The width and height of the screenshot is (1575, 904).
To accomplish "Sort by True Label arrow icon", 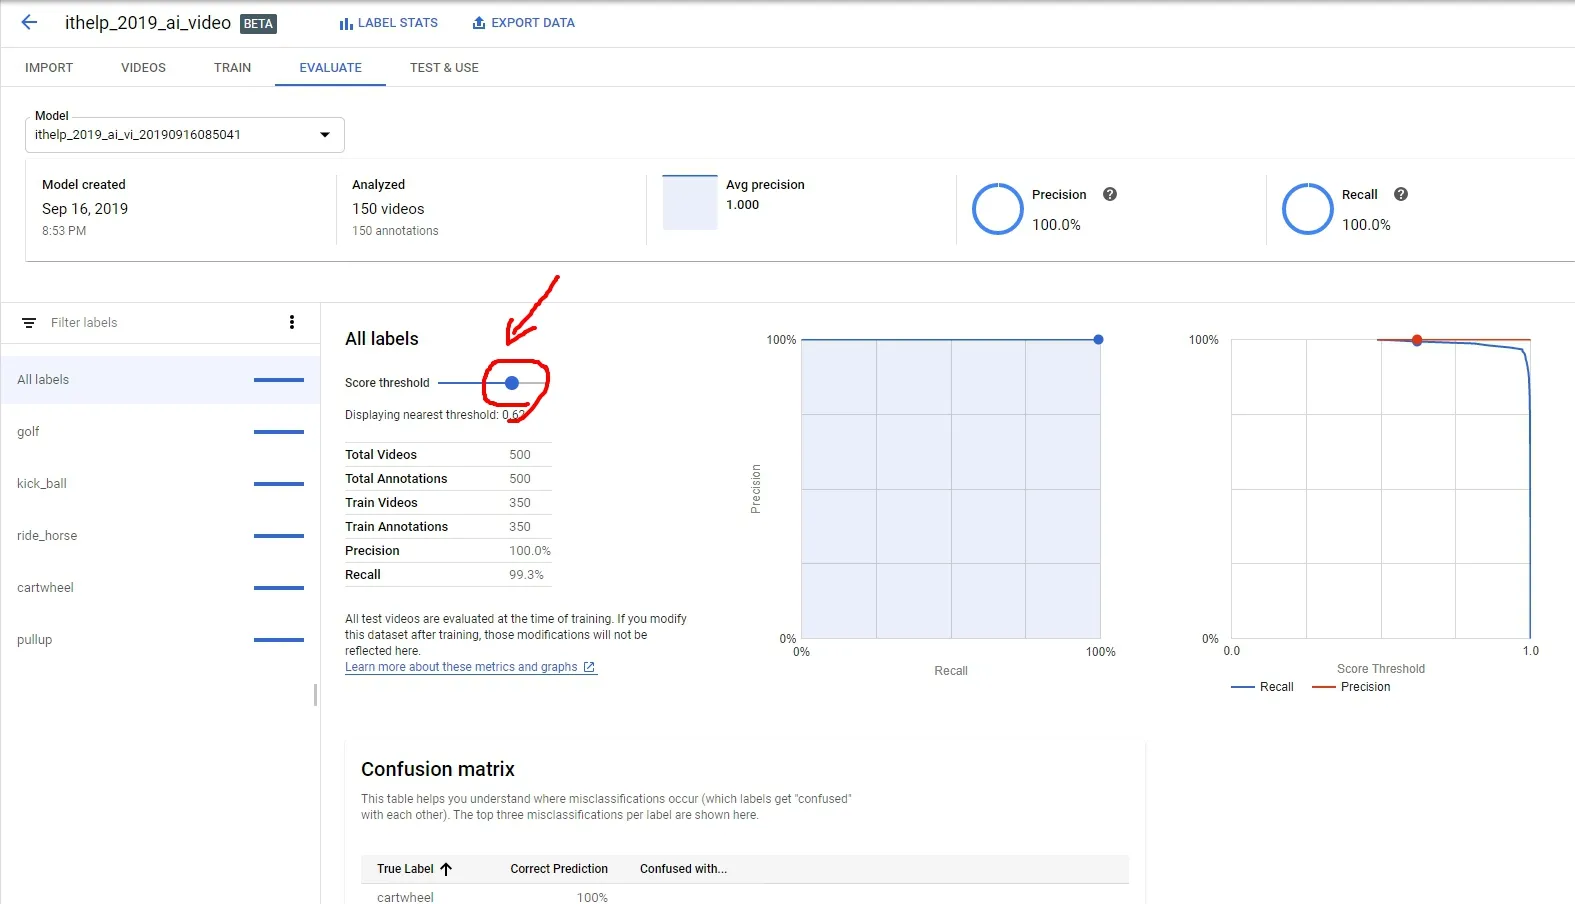I will click(x=446, y=869).
